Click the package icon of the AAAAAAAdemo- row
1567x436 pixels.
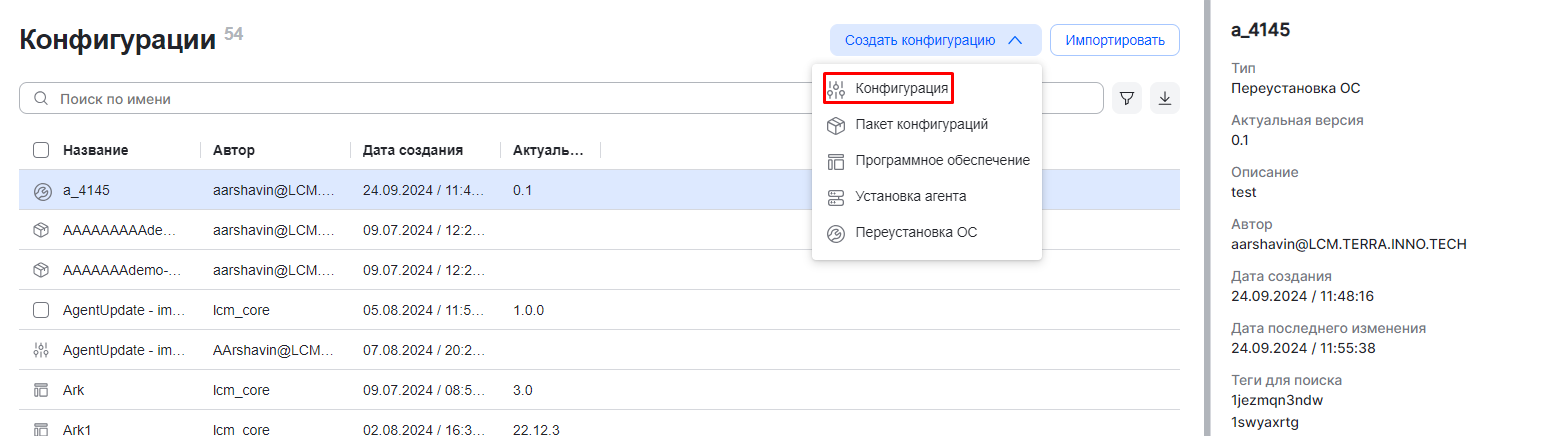click(x=41, y=270)
